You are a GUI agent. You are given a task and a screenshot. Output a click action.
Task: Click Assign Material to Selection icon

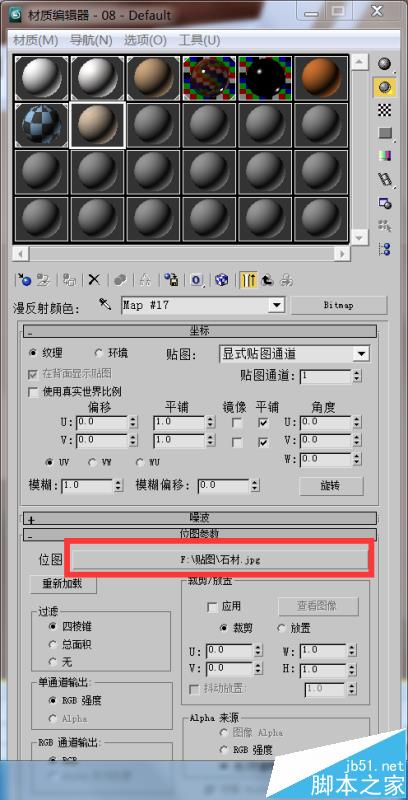tap(70, 280)
